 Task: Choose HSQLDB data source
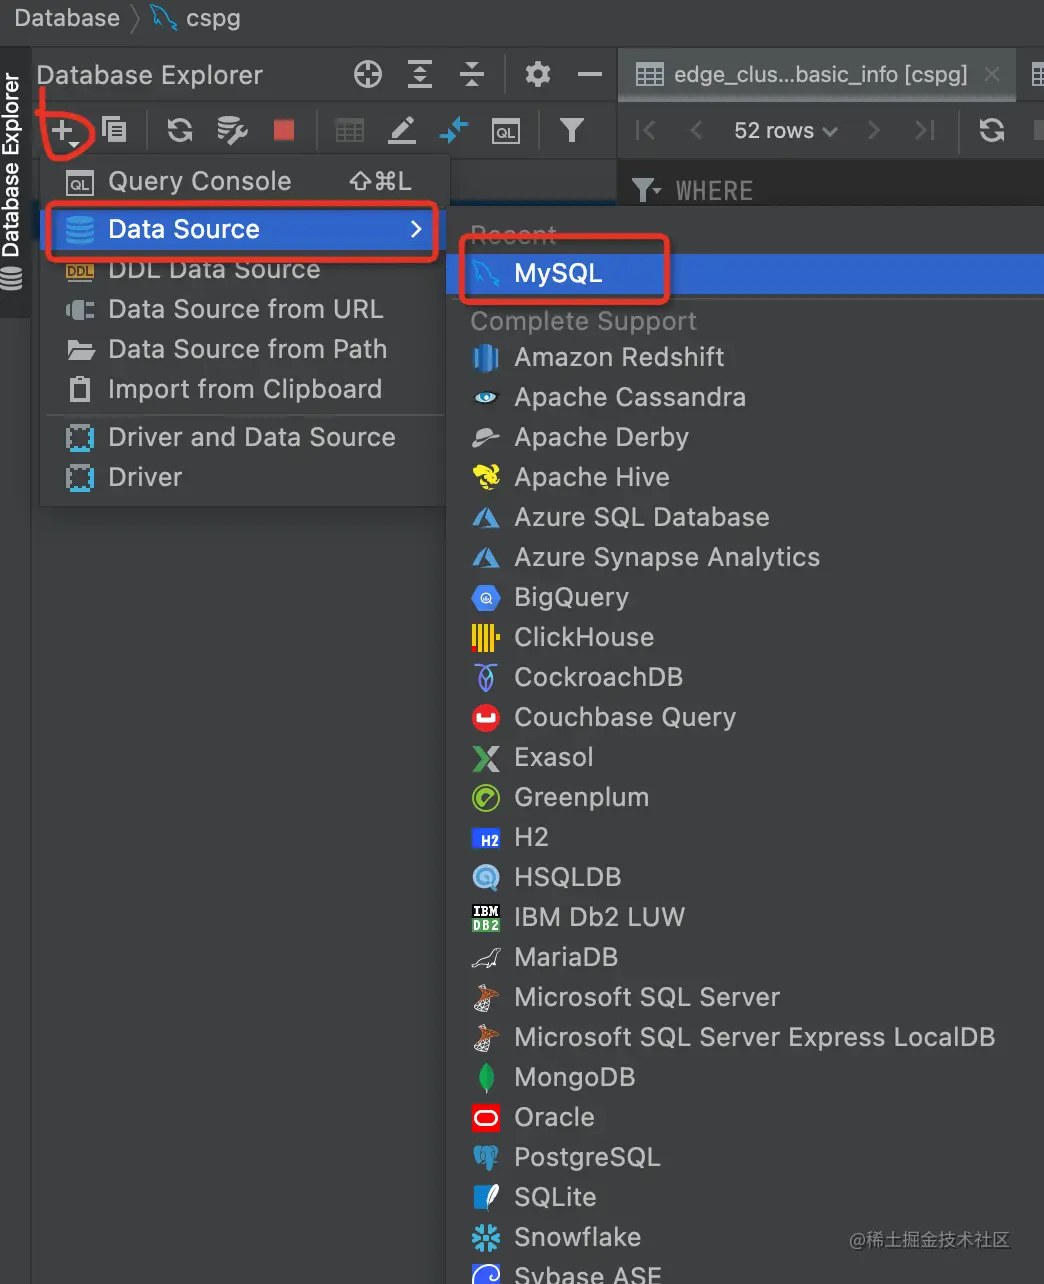tap(745, 877)
